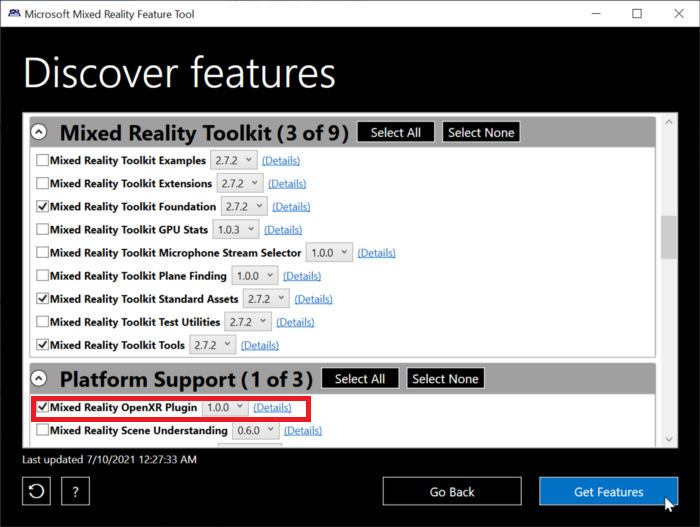View Details for Toolkit Foundation
Screen dimensions: 700x527
291,207
